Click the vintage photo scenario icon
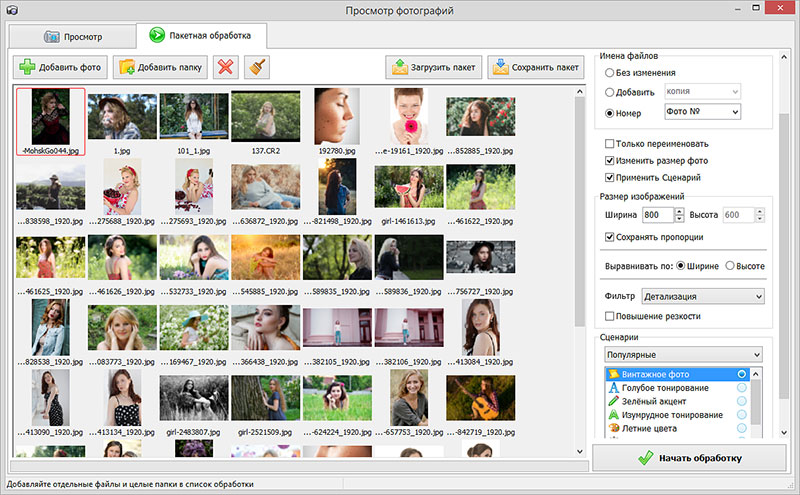 click(x=614, y=374)
